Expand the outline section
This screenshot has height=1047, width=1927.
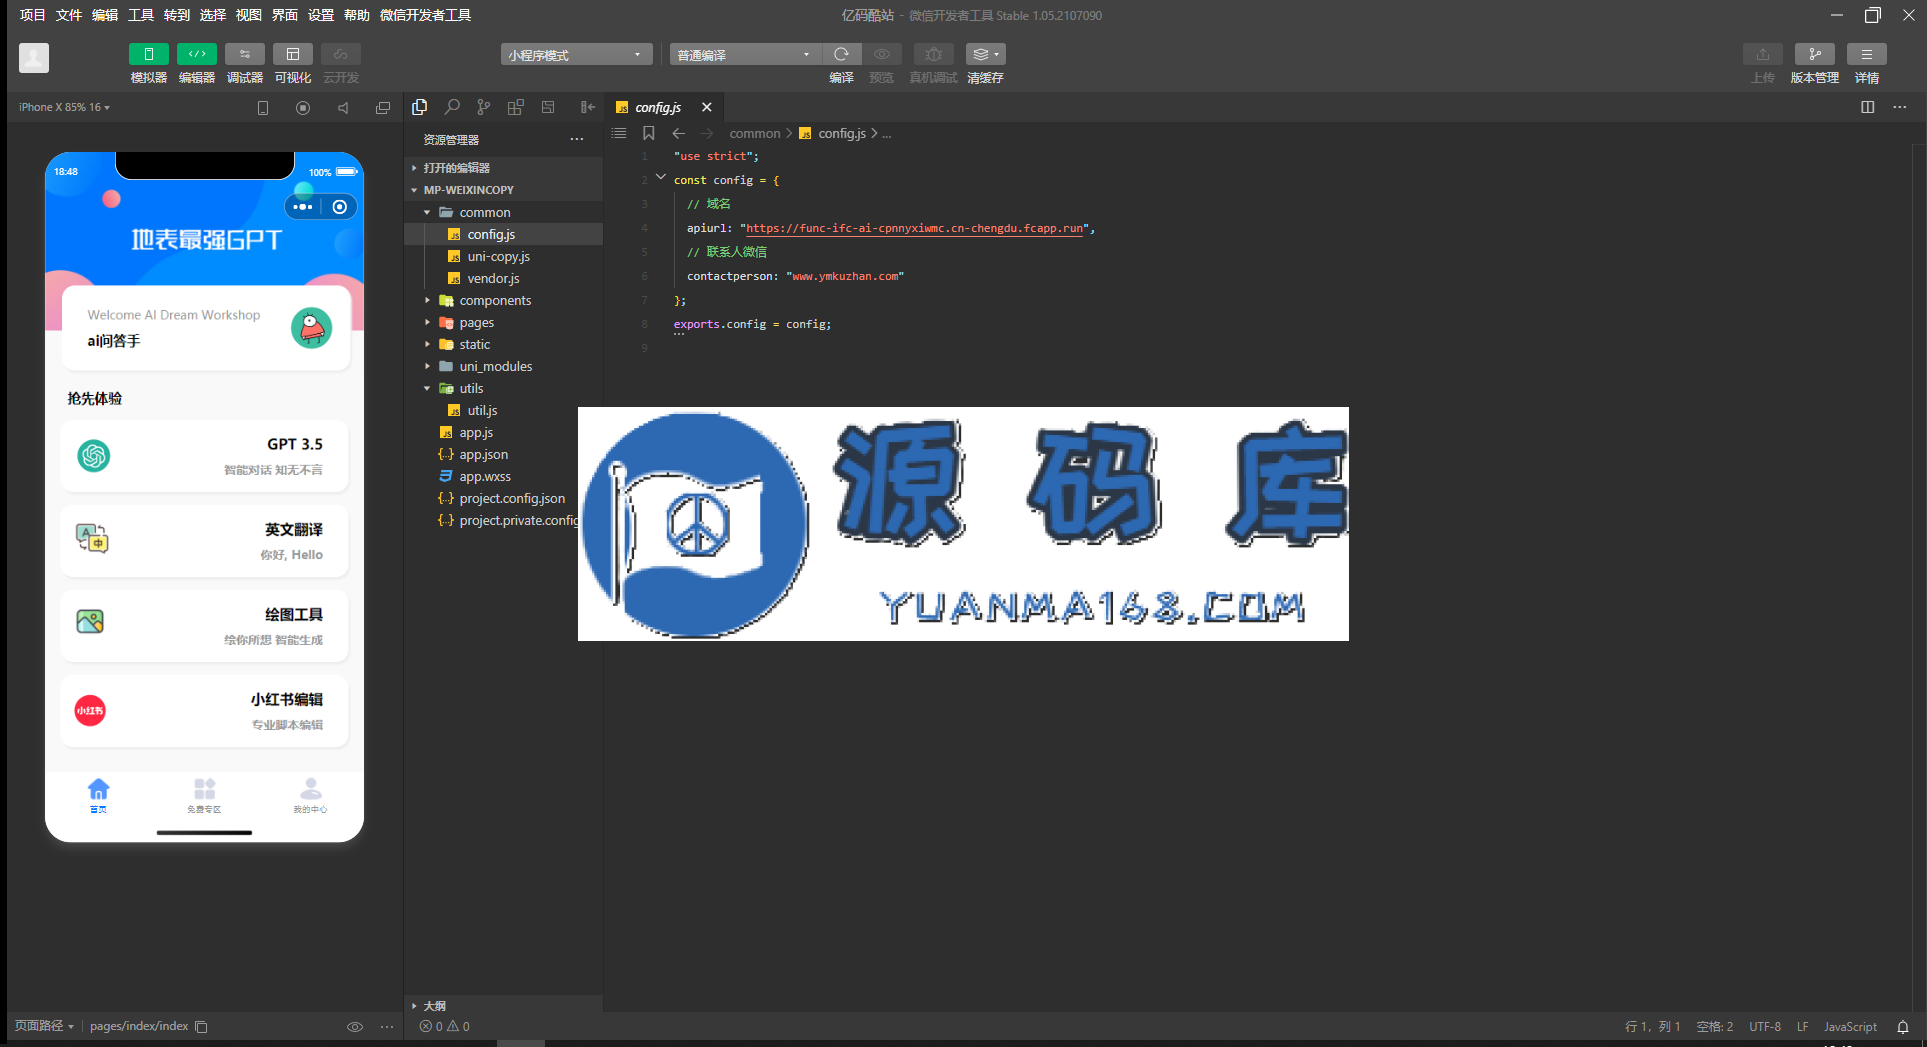pos(504,1006)
